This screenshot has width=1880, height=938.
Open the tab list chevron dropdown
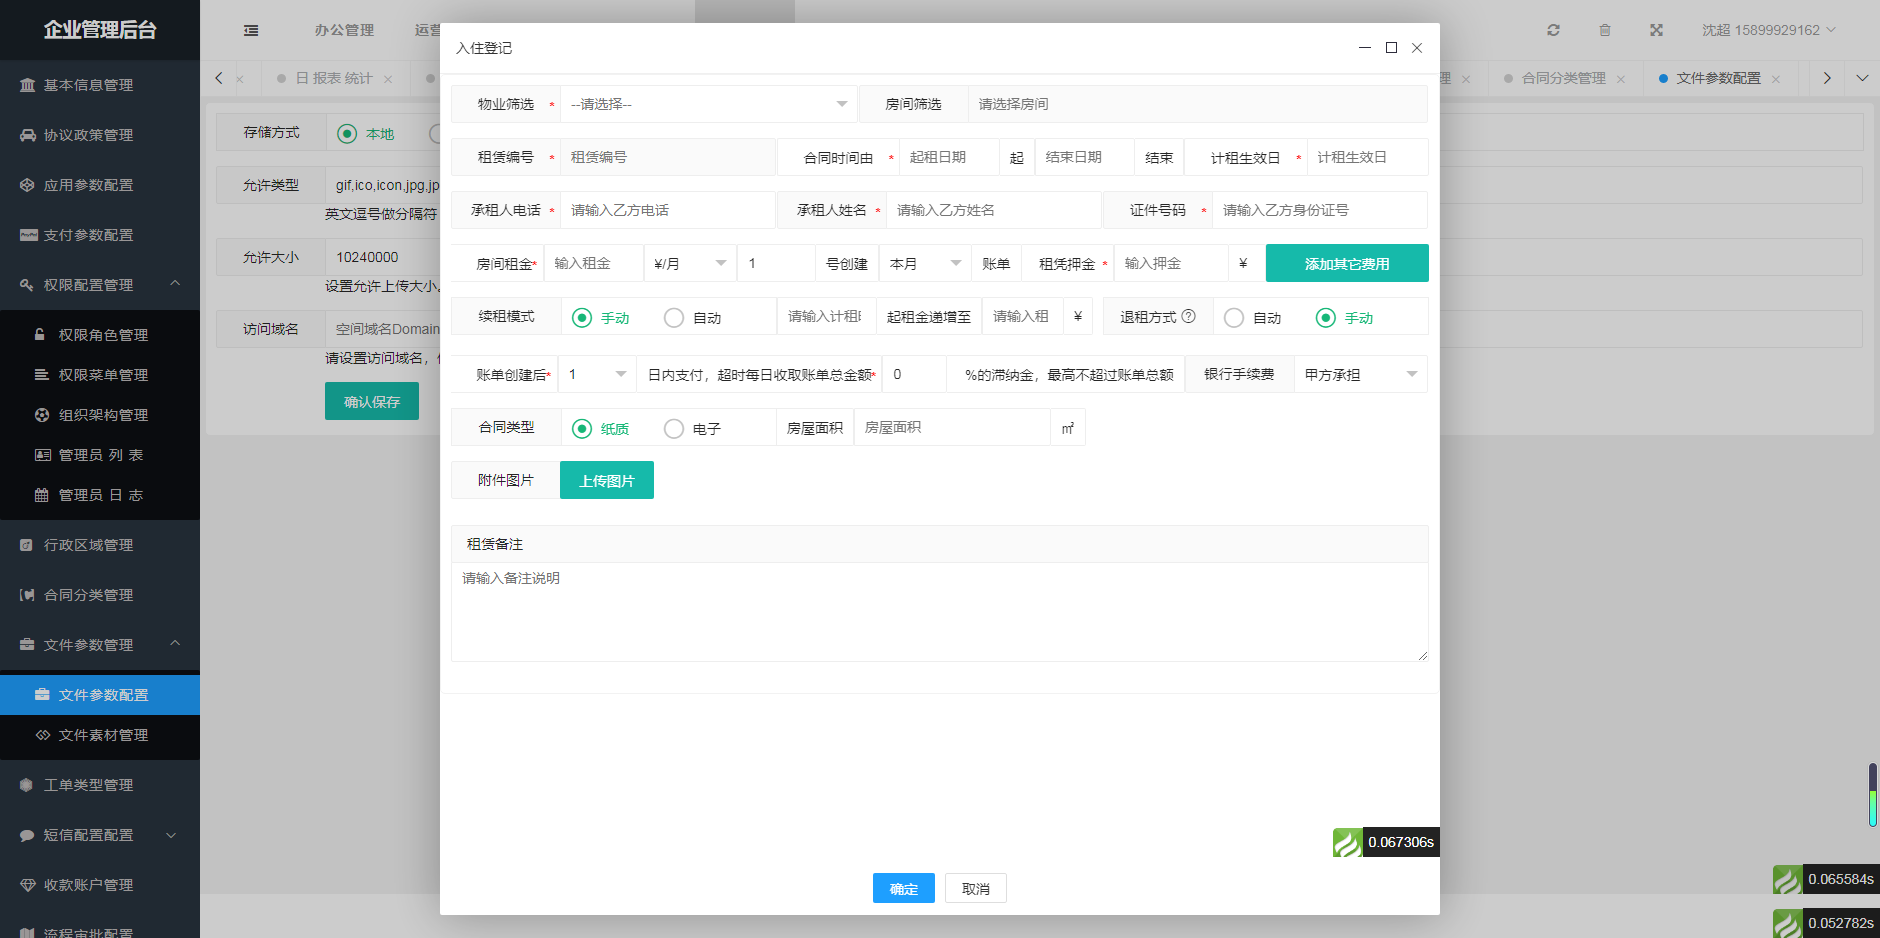click(x=1862, y=78)
